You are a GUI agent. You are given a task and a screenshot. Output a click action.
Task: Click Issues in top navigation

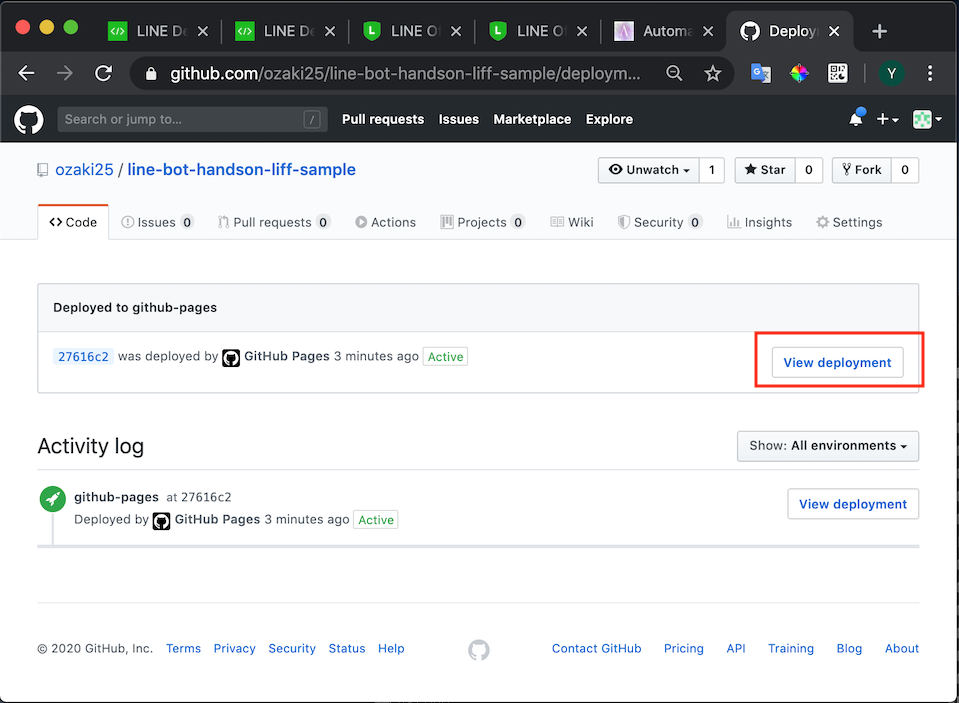(x=459, y=119)
